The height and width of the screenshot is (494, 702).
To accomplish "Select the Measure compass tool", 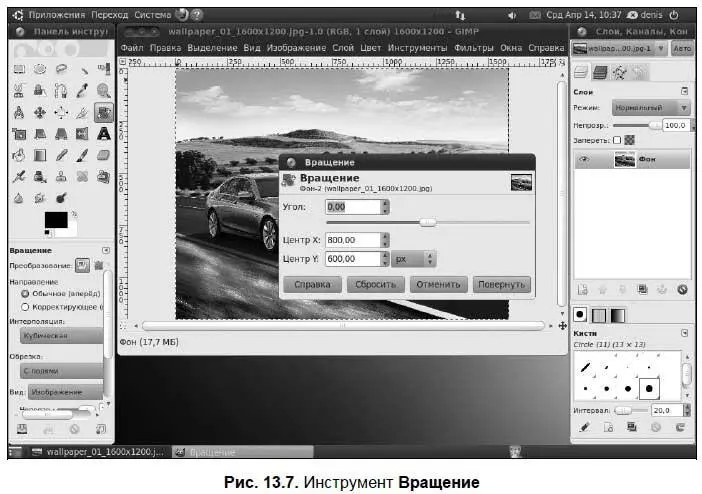I will coord(19,112).
